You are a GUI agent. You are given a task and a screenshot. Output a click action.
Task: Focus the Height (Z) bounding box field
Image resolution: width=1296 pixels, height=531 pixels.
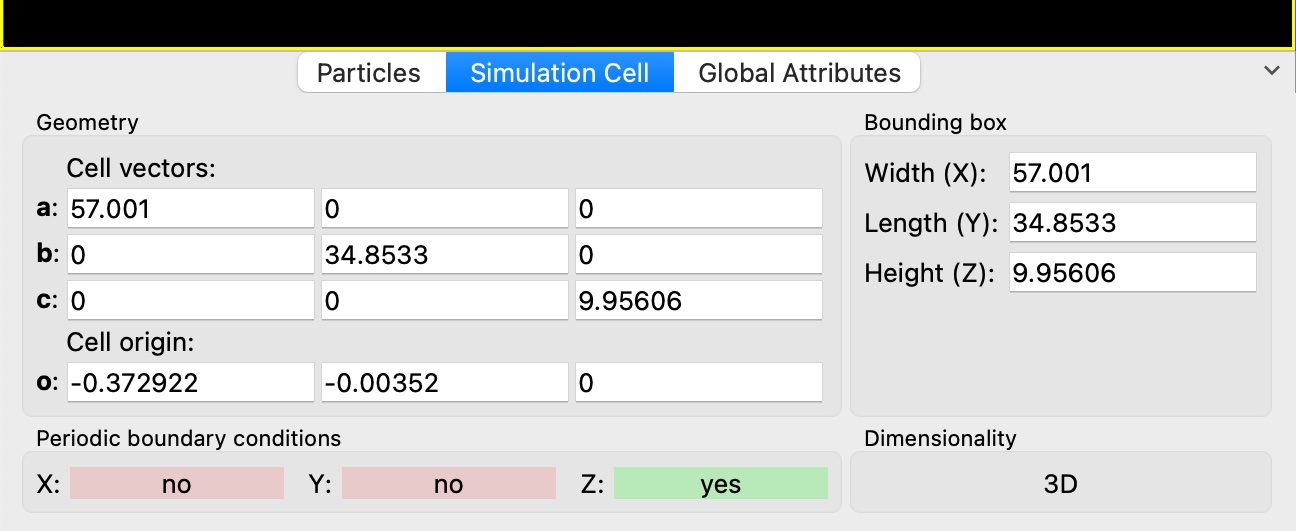[x=1132, y=273]
